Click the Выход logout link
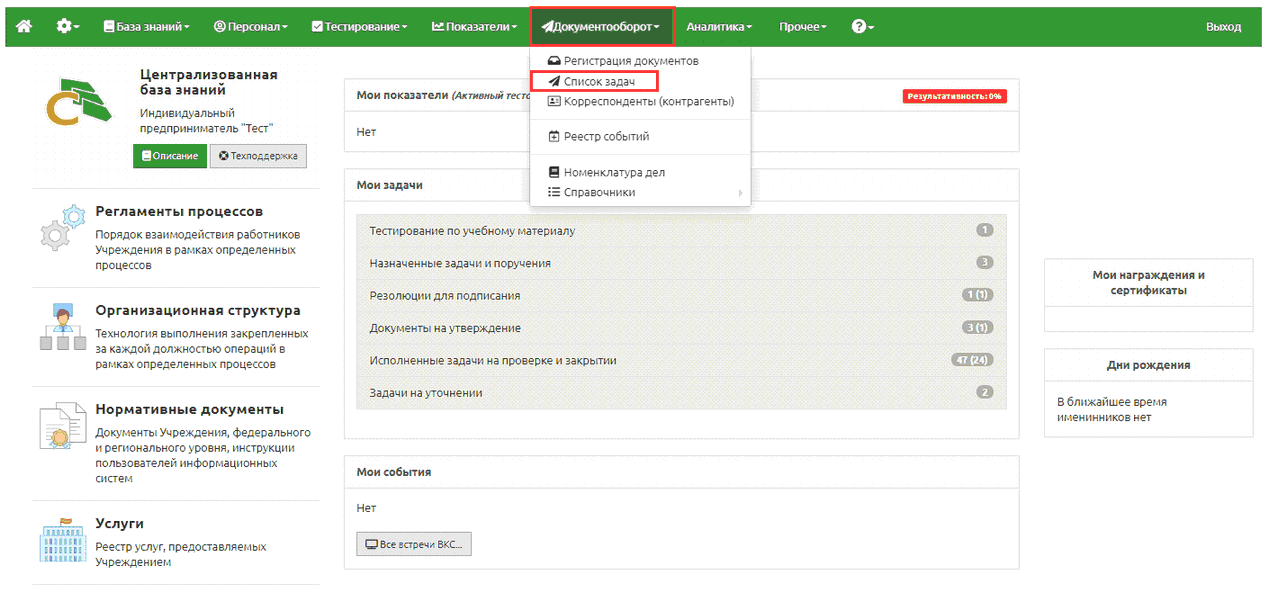Screen dimensions: 1269x593 1223,27
